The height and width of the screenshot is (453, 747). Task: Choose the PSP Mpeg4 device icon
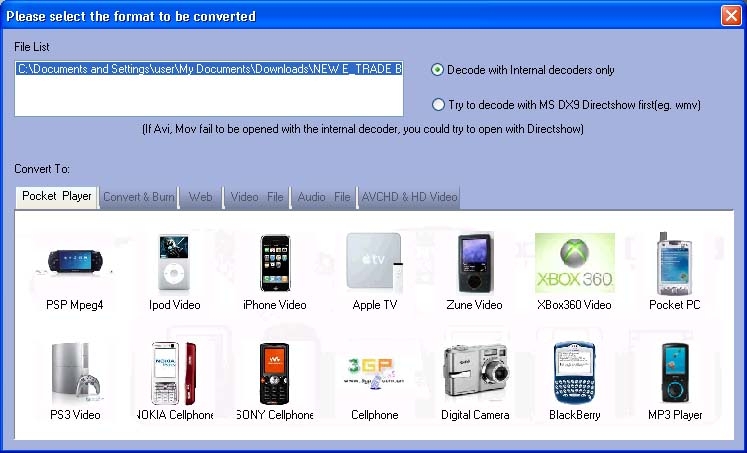pos(75,262)
